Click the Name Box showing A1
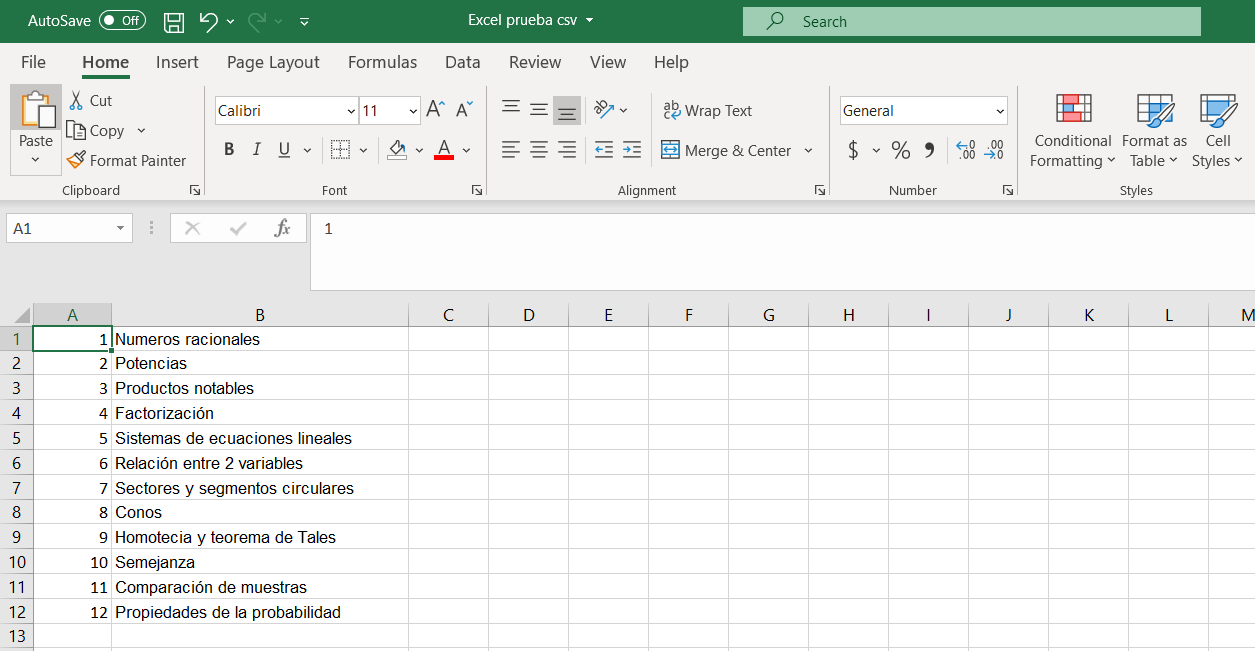This screenshot has width=1255, height=651. coord(70,228)
